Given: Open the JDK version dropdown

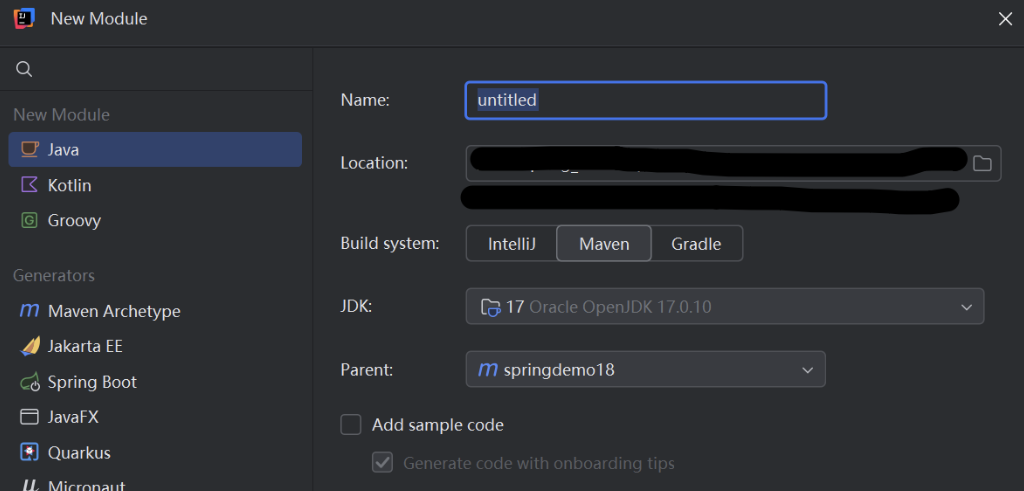Looking at the screenshot, I should [x=725, y=306].
